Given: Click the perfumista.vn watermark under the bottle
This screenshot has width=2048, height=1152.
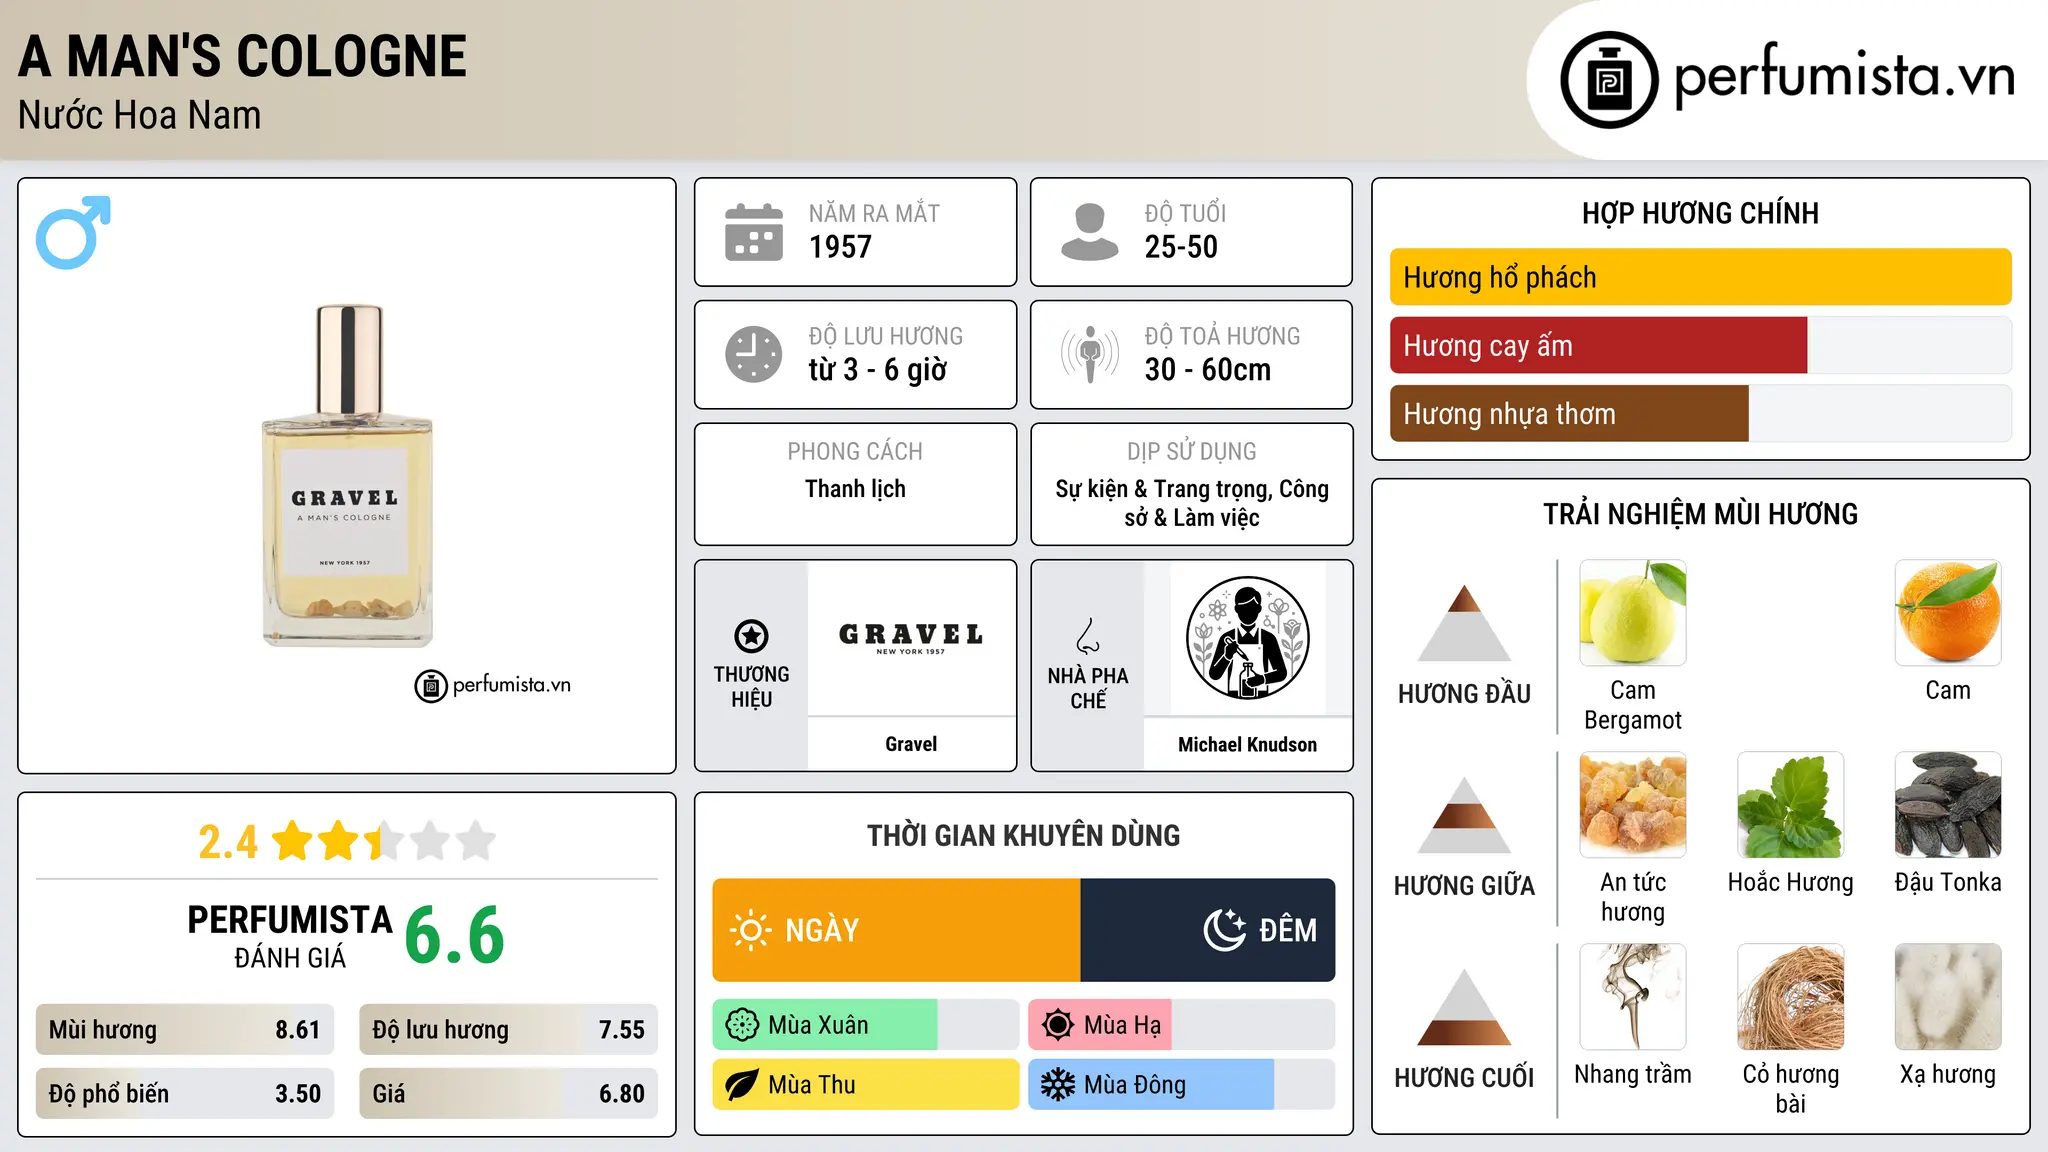Looking at the screenshot, I should coord(493,686).
